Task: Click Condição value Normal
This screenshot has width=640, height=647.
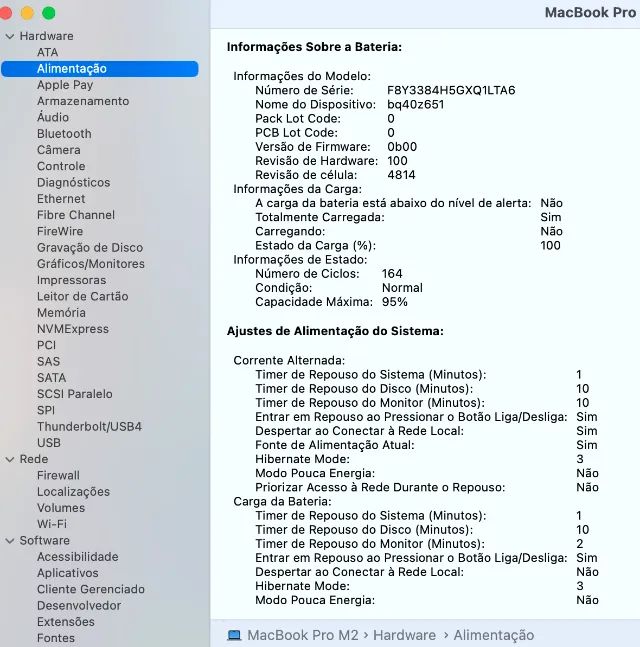Action: (402, 288)
